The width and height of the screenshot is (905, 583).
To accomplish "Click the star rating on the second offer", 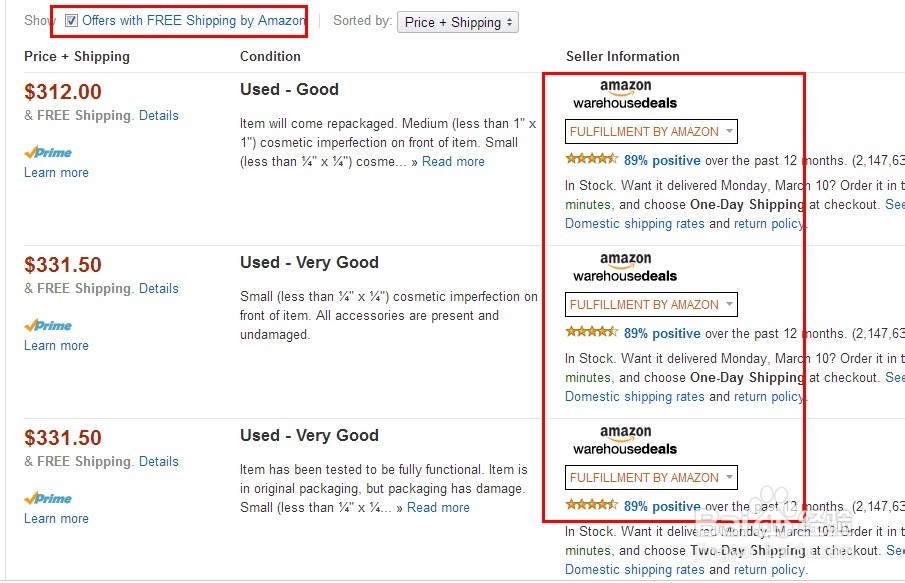I will pyautogui.click(x=590, y=332).
